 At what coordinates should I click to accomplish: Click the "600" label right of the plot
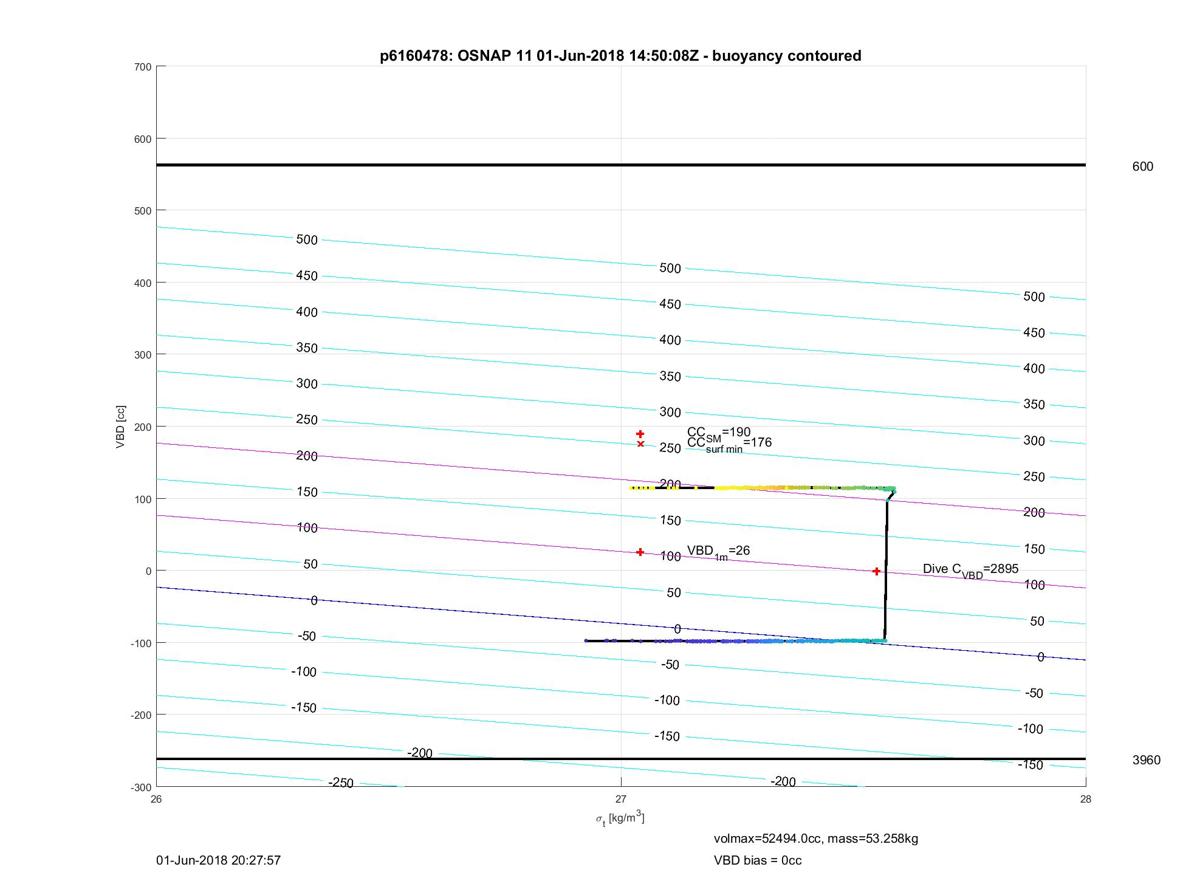coord(1142,167)
